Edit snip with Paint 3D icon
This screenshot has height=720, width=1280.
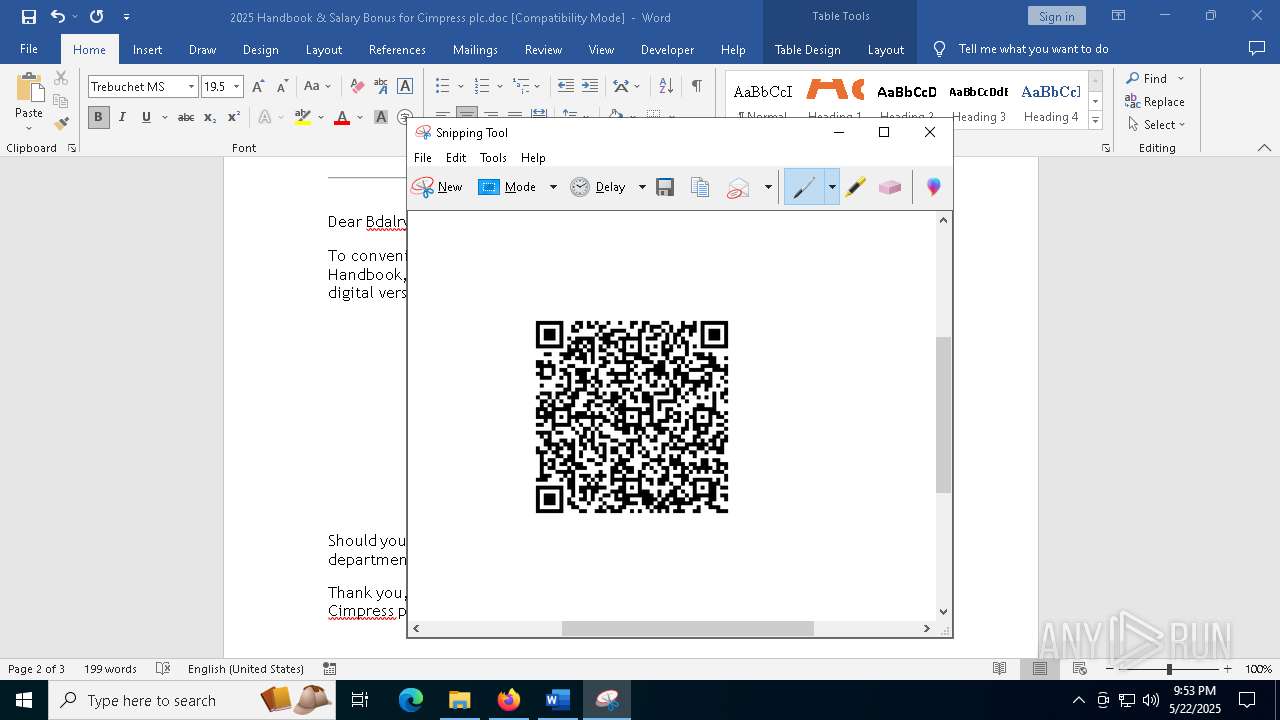point(933,187)
